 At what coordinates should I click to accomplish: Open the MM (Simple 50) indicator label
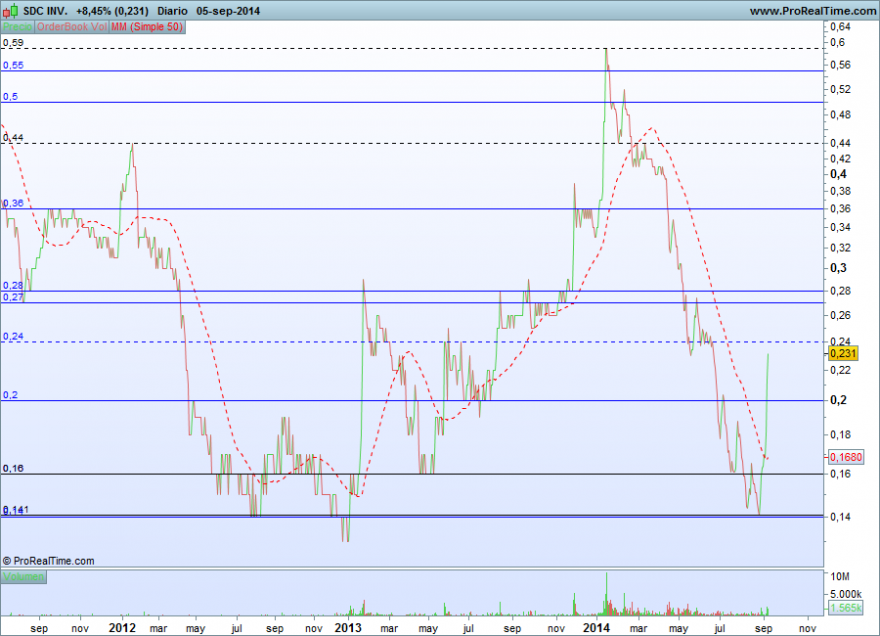coord(147,26)
